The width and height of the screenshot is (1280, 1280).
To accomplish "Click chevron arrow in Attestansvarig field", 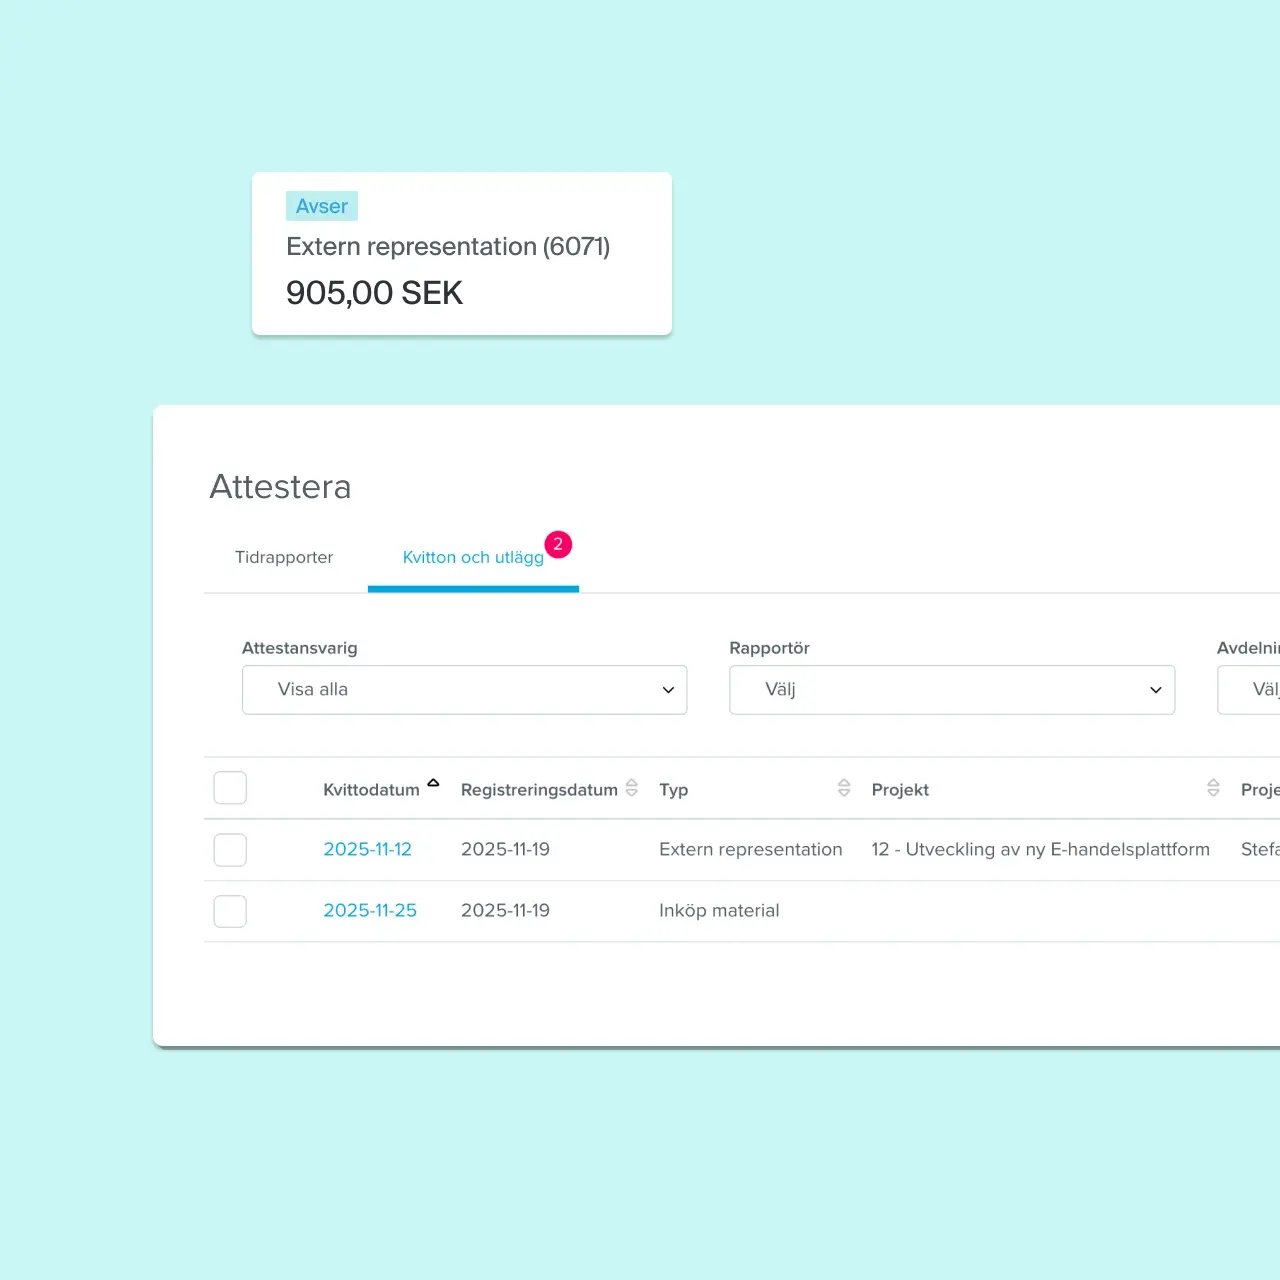I will pyautogui.click(x=668, y=690).
